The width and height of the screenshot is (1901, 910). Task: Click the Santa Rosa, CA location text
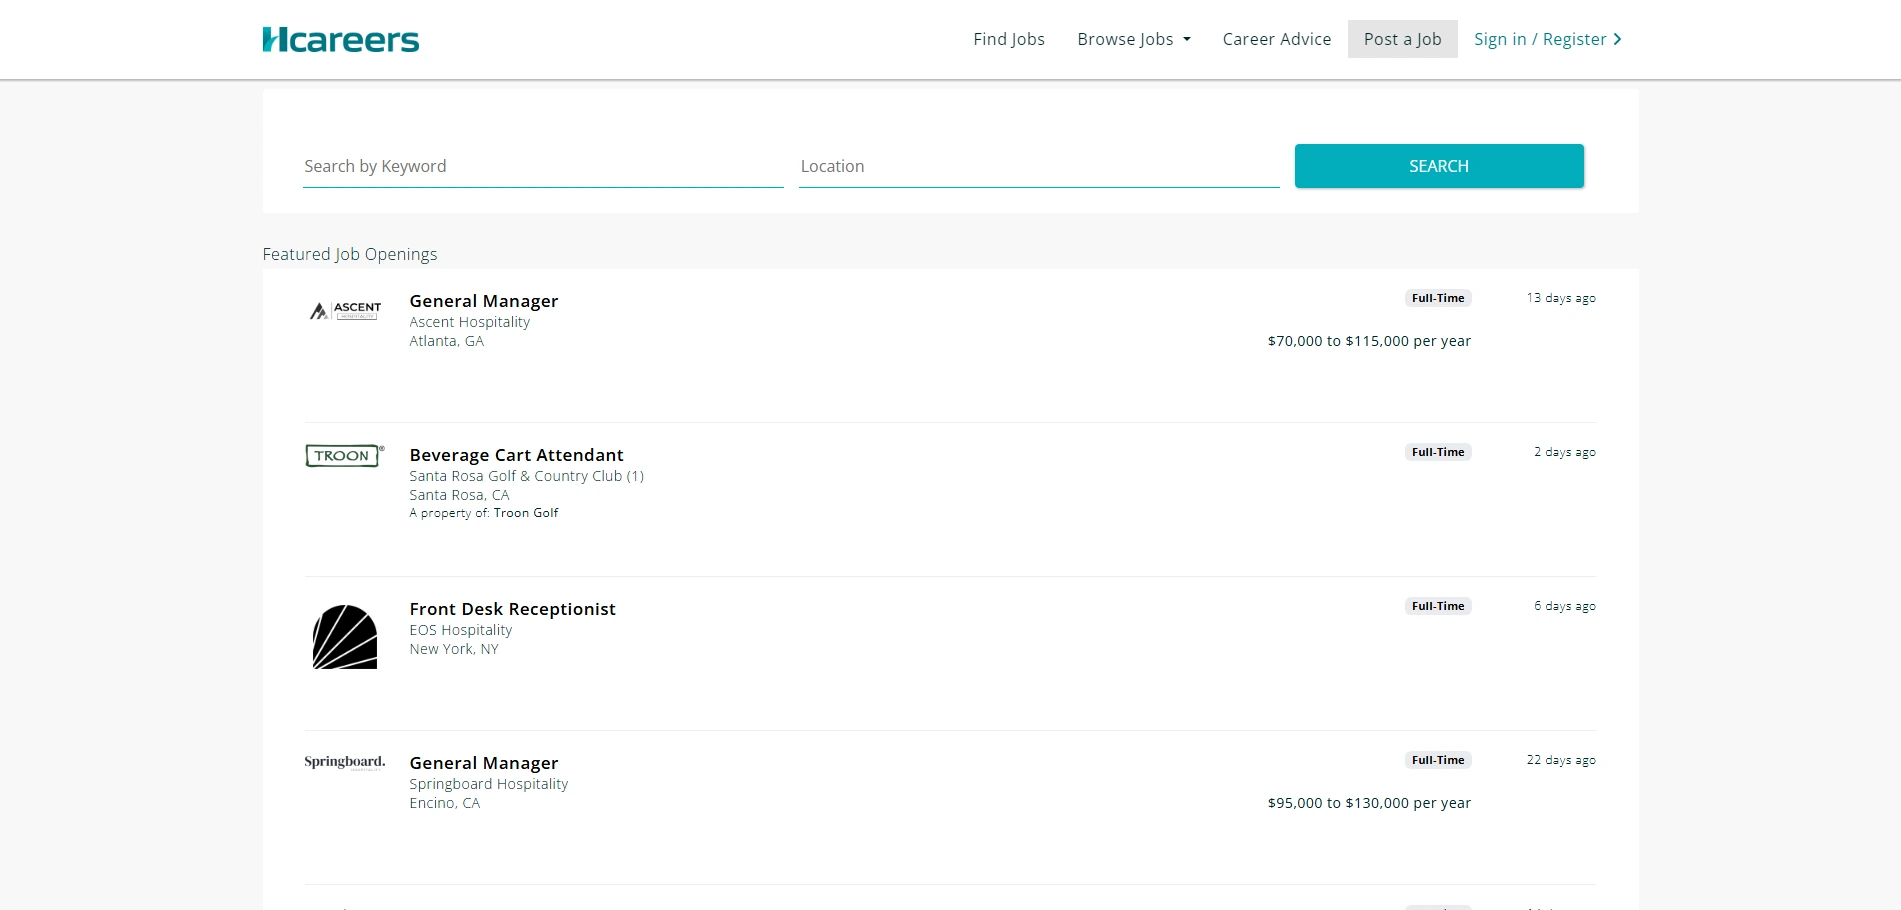pos(459,495)
